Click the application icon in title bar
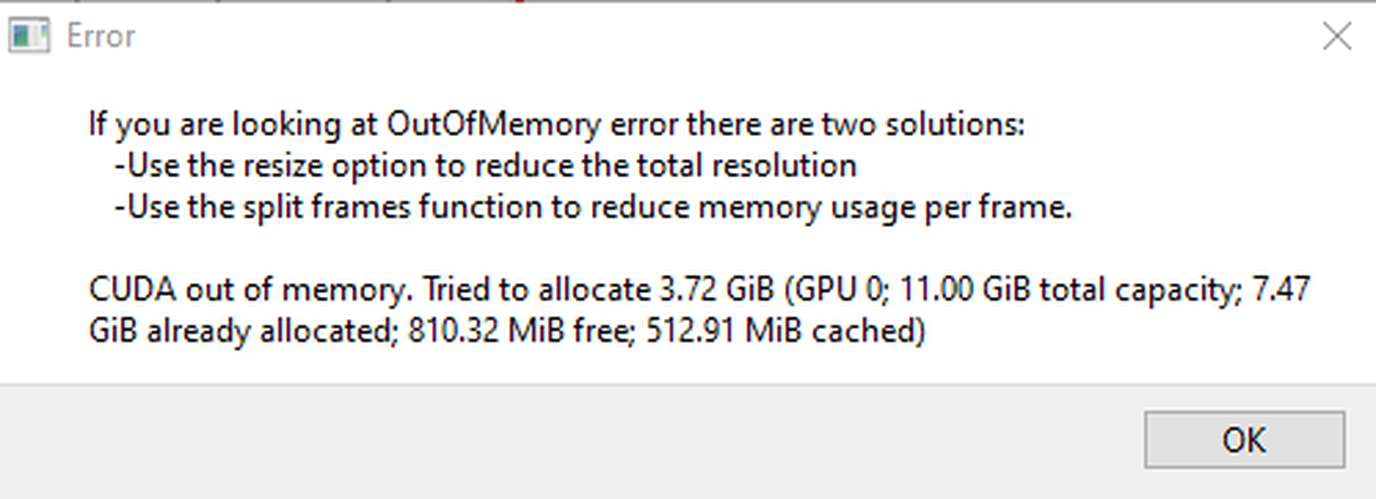The width and height of the screenshot is (1376, 499). 28,37
